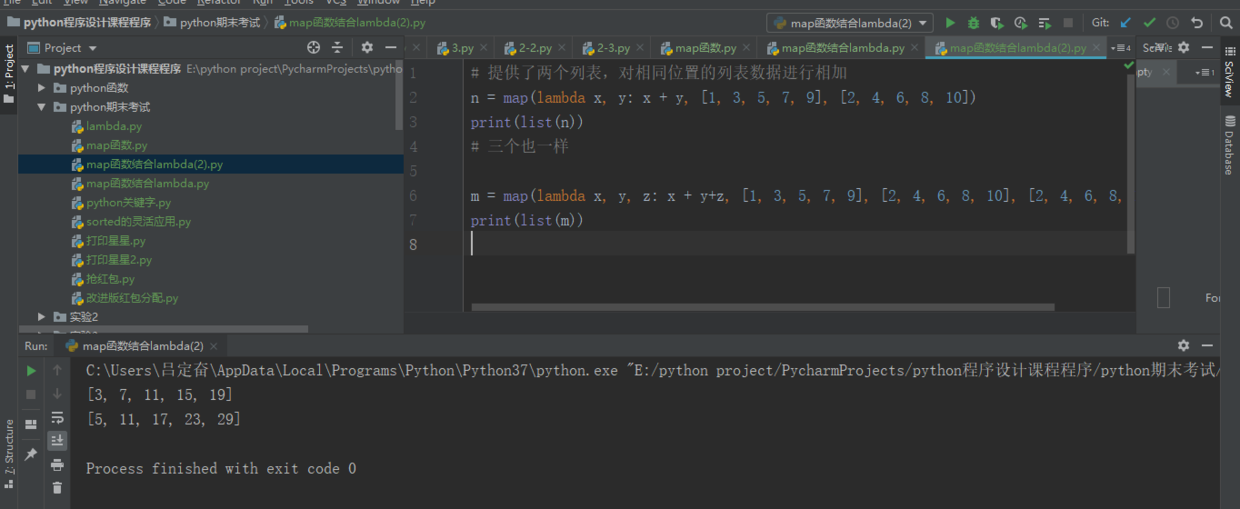Screen dimensions: 1240x509
Task: Print Run console output with printer icon
Action: tap(57, 465)
